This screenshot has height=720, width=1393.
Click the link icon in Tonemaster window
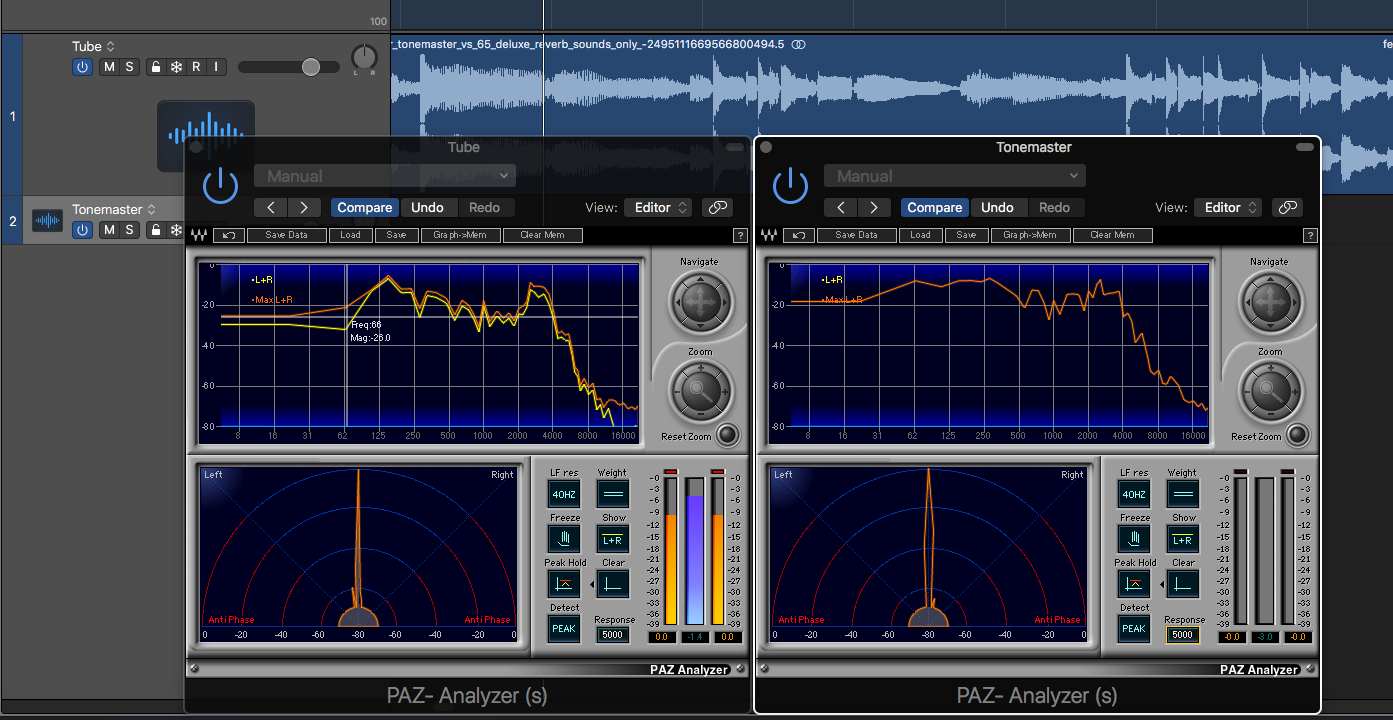pos(1287,207)
